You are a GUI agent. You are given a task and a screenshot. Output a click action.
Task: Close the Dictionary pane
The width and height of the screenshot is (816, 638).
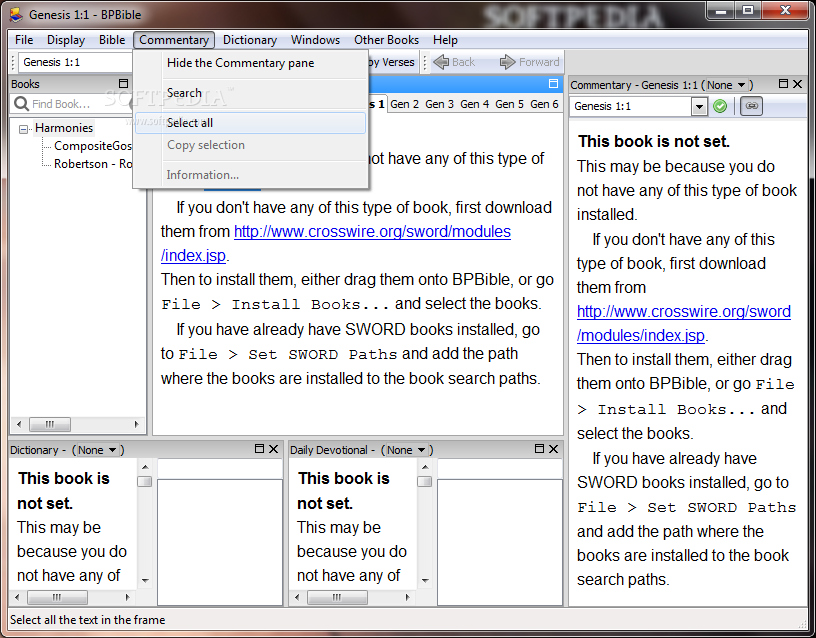[x=273, y=449]
